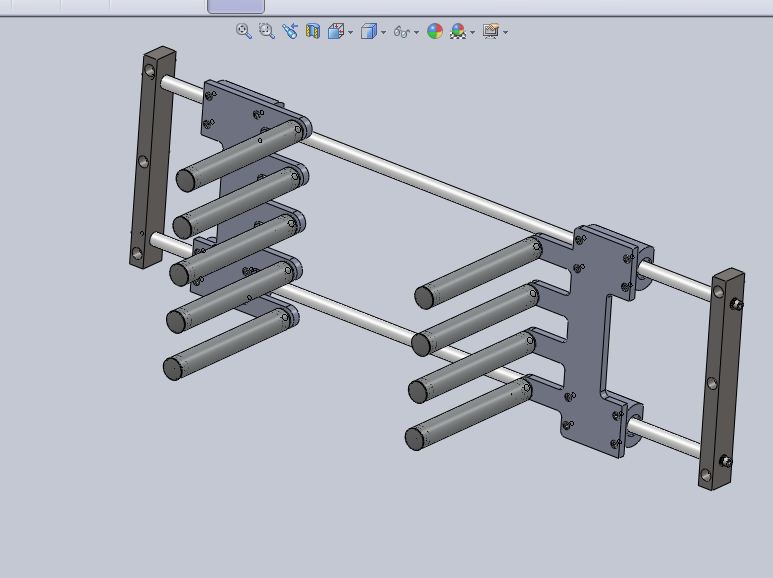This screenshot has width=773, height=578.
Task: Click the Hide/Show Items glasses icon
Action: [401, 32]
